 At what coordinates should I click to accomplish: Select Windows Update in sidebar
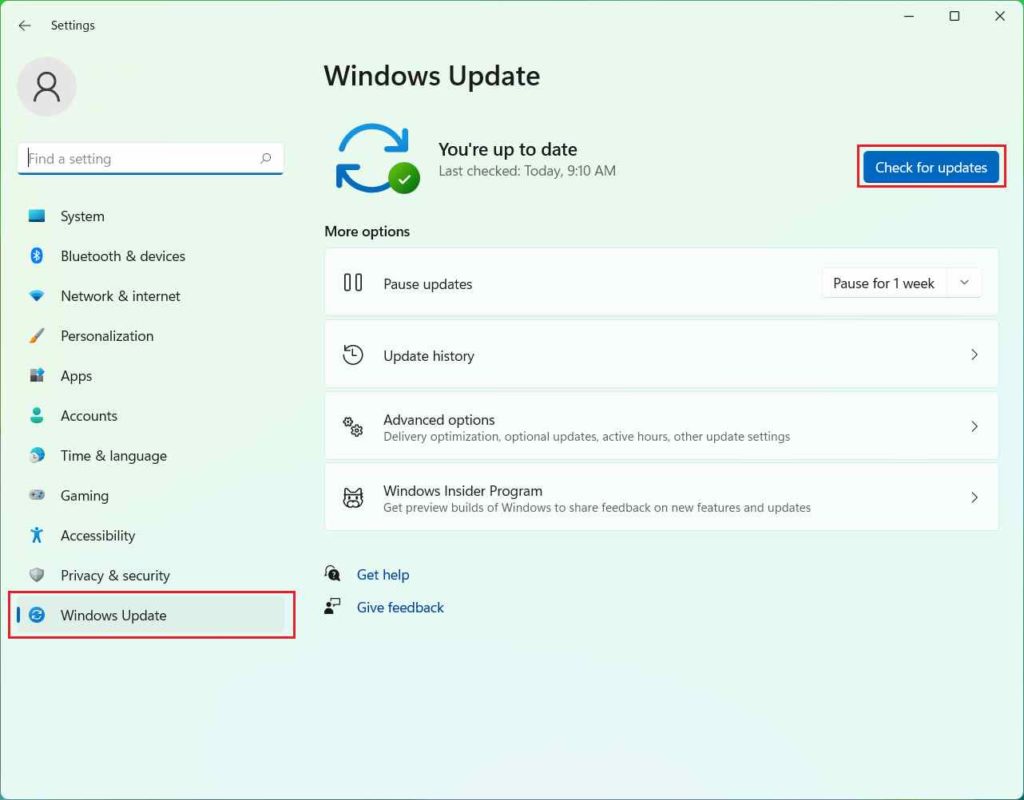click(x=151, y=615)
